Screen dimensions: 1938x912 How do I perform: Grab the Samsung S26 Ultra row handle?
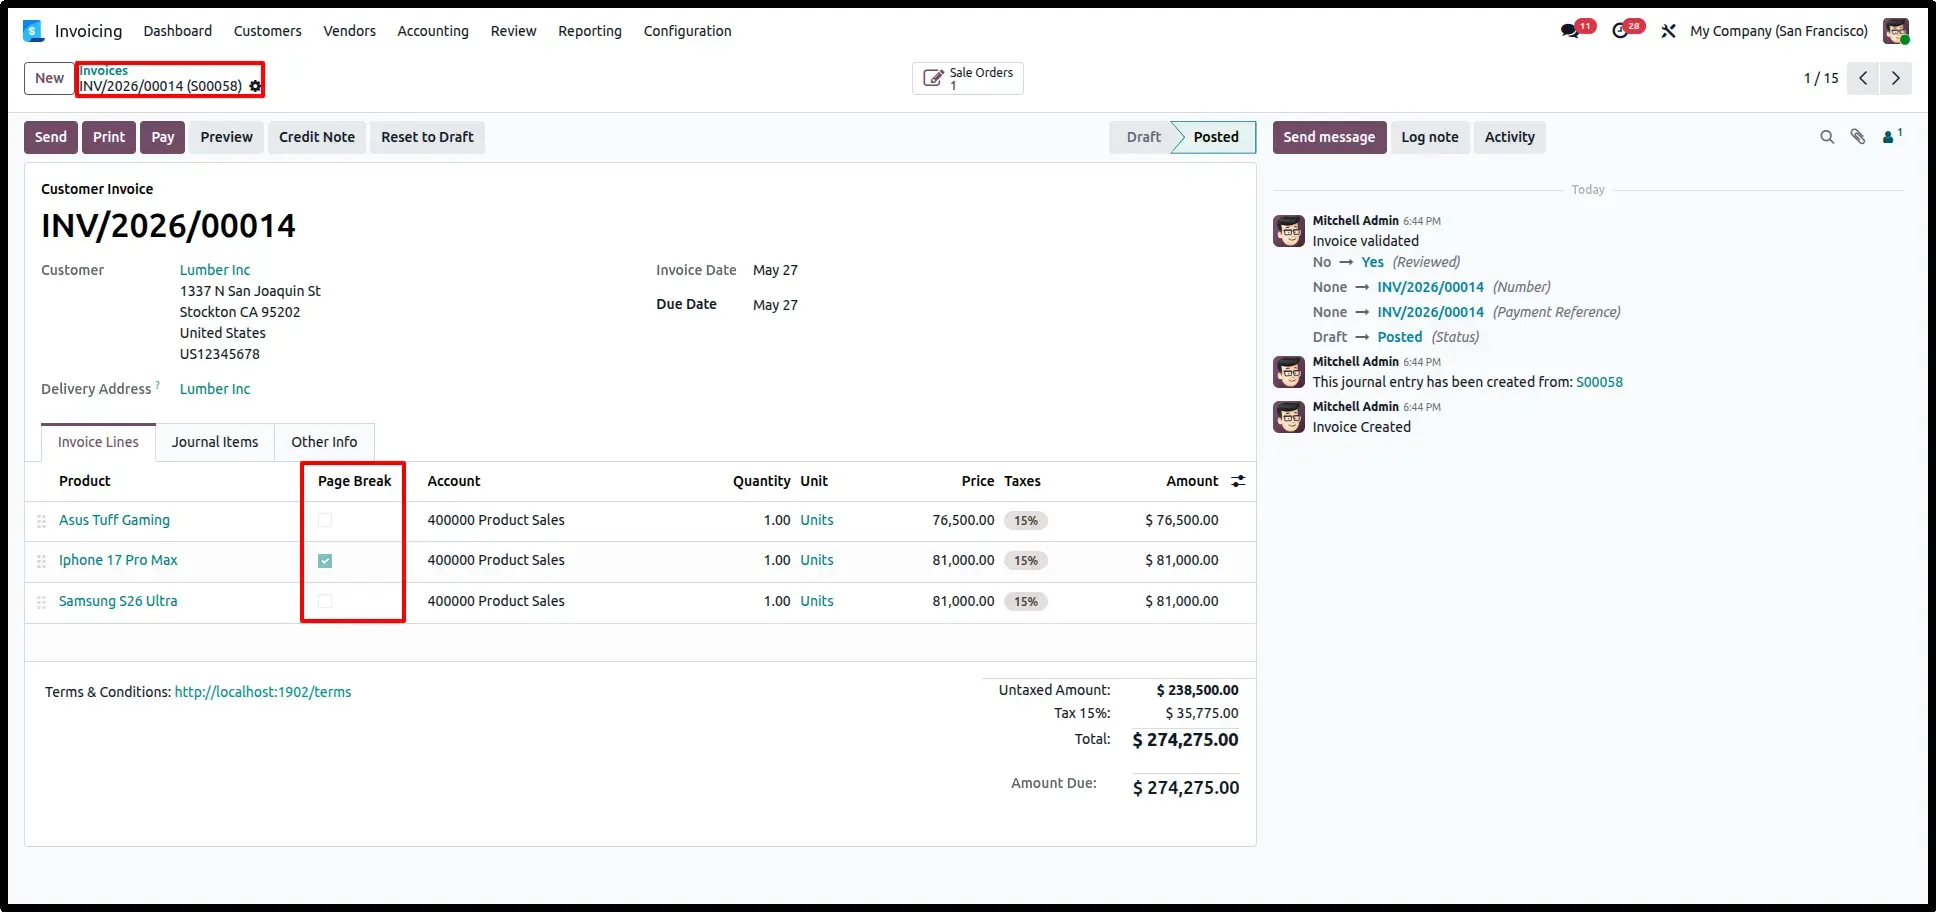coord(41,602)
